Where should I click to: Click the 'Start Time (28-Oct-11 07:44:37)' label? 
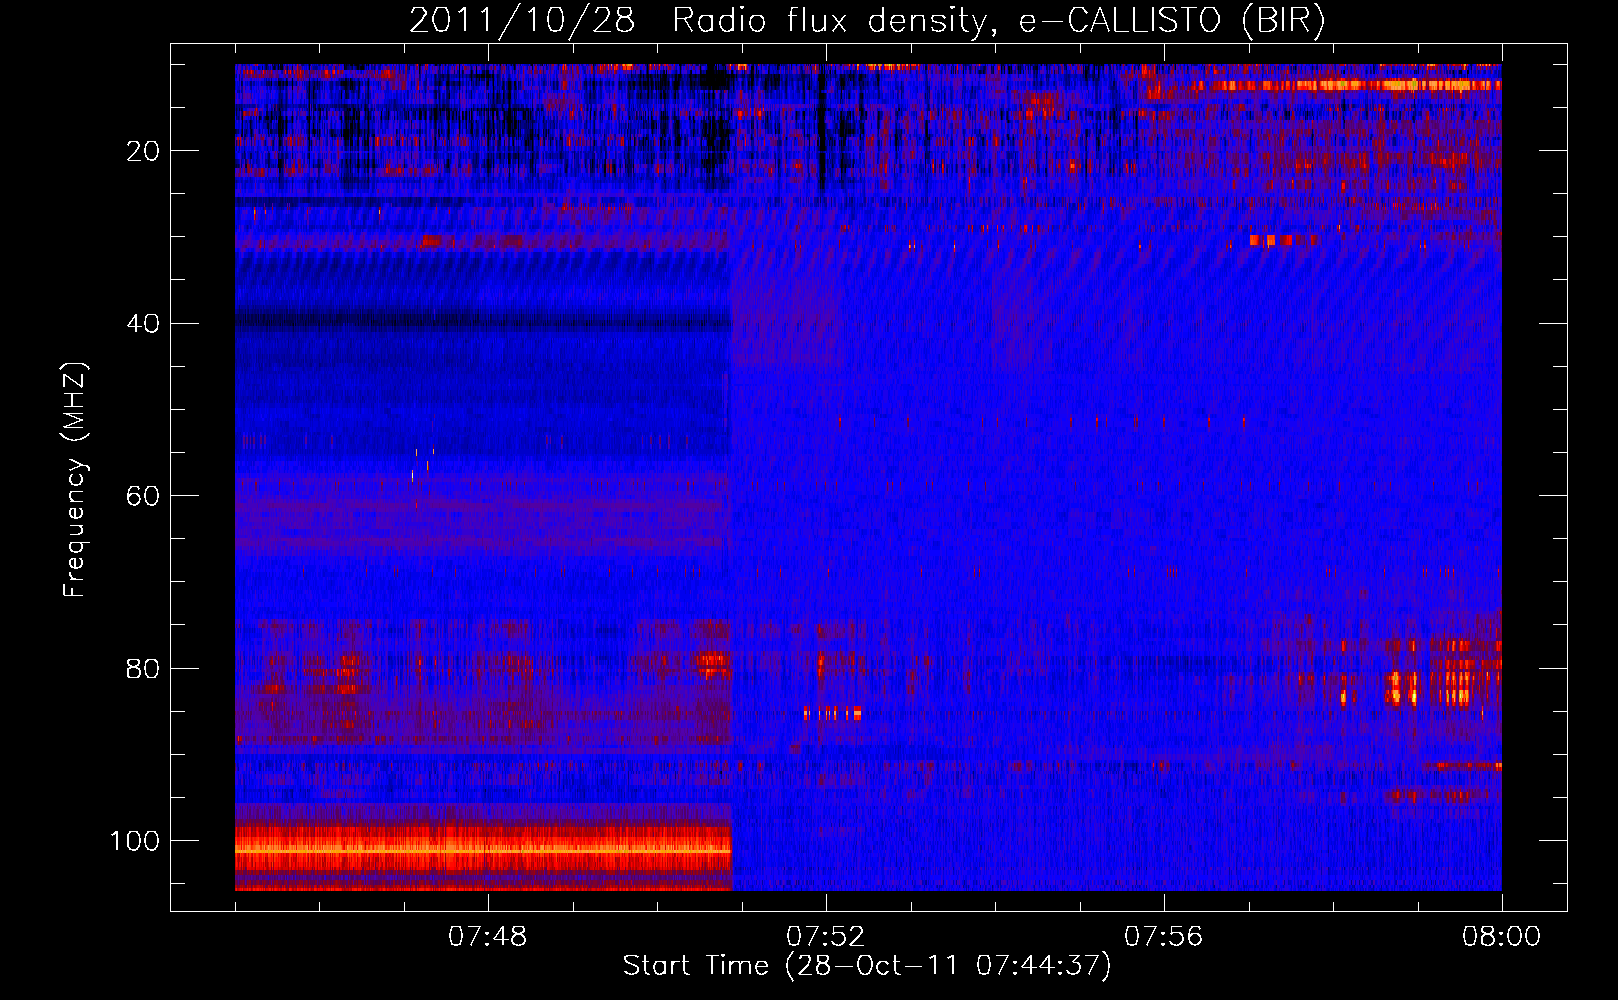click(x=867, y=966)
